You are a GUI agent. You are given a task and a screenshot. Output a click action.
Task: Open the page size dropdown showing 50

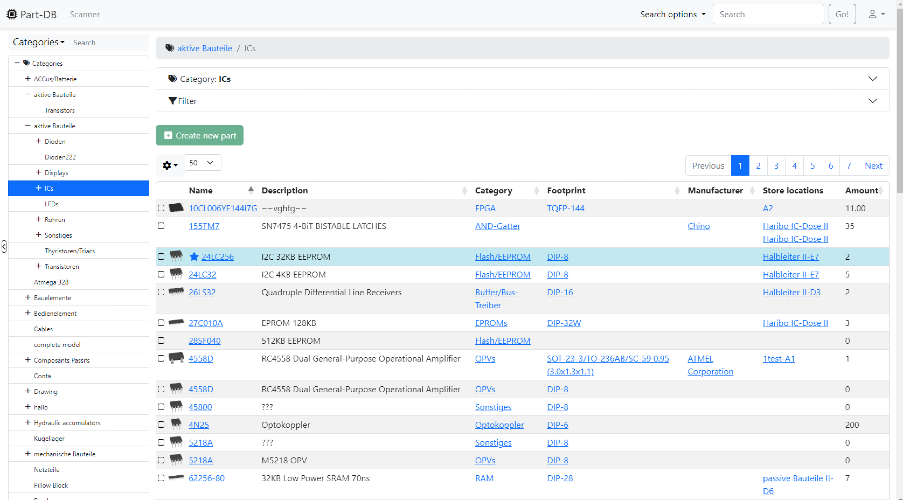[x=203, y=163]
